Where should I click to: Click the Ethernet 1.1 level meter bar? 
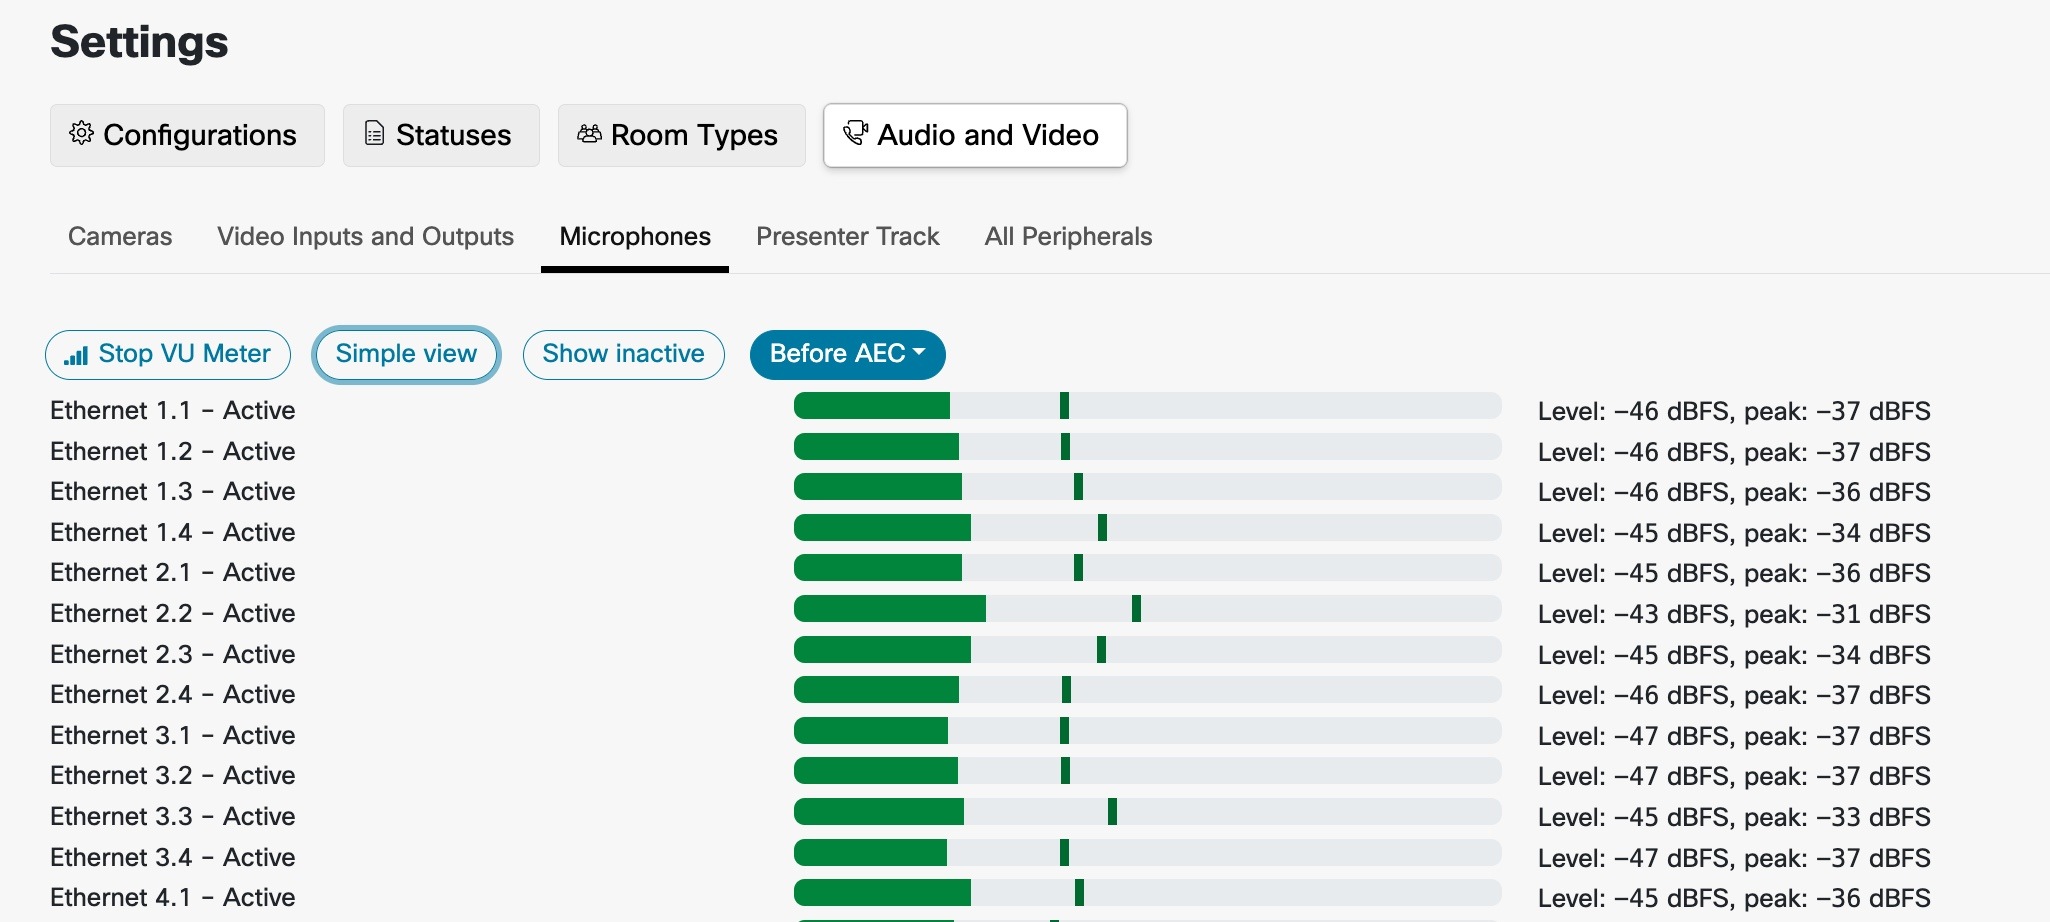click(x=1146, y=406)
